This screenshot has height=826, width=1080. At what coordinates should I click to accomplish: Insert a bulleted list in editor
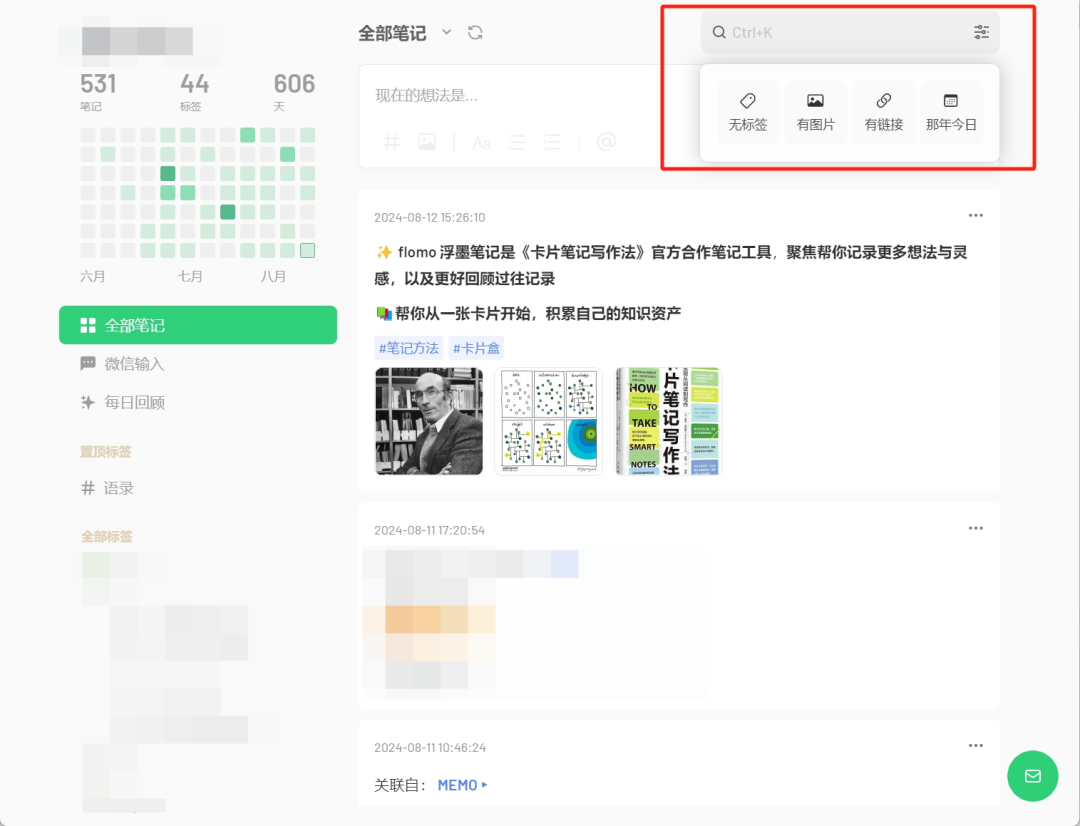tap(517, 143)
